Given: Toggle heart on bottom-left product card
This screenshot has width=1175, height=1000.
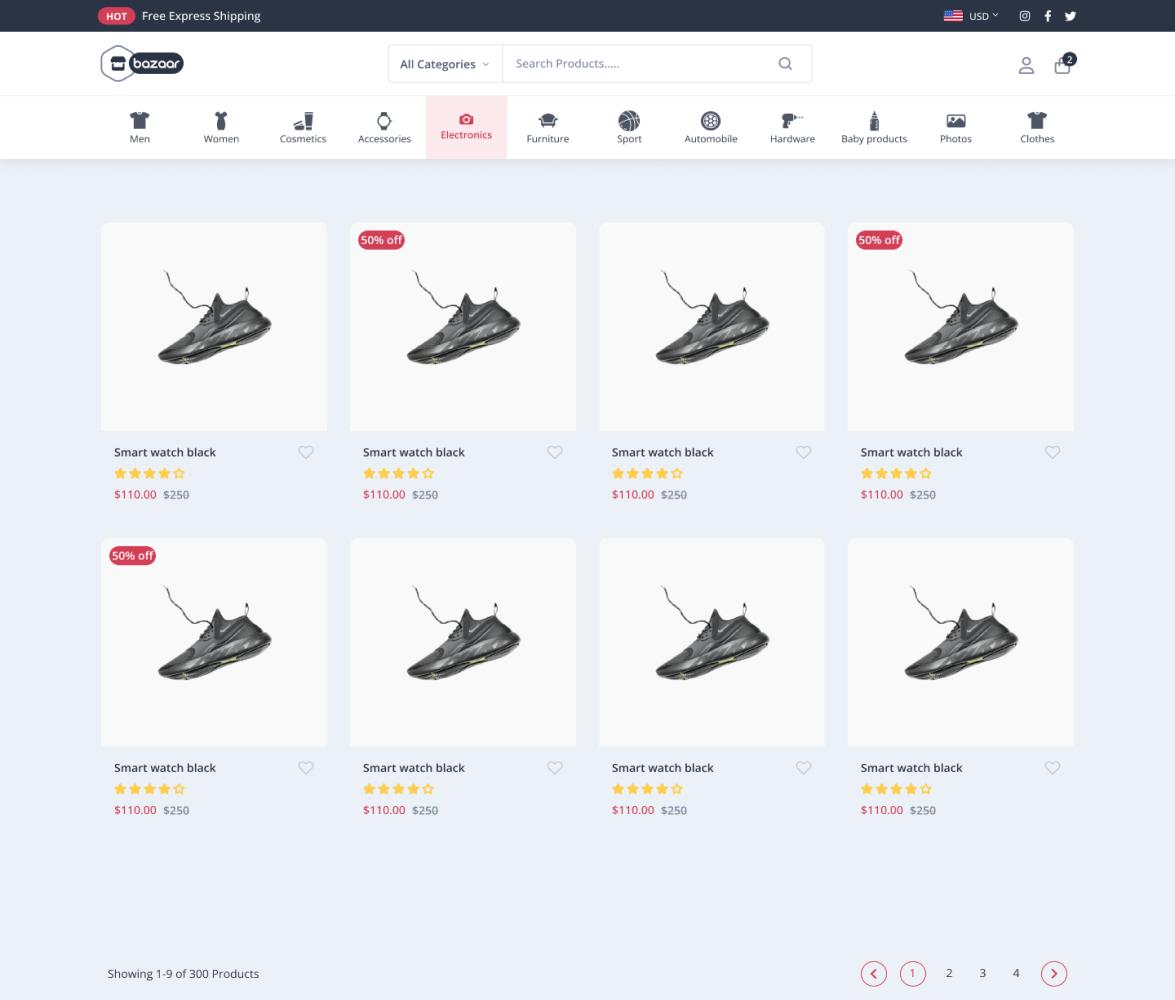Looking at the screenshot, I should (x=306, y=768).
